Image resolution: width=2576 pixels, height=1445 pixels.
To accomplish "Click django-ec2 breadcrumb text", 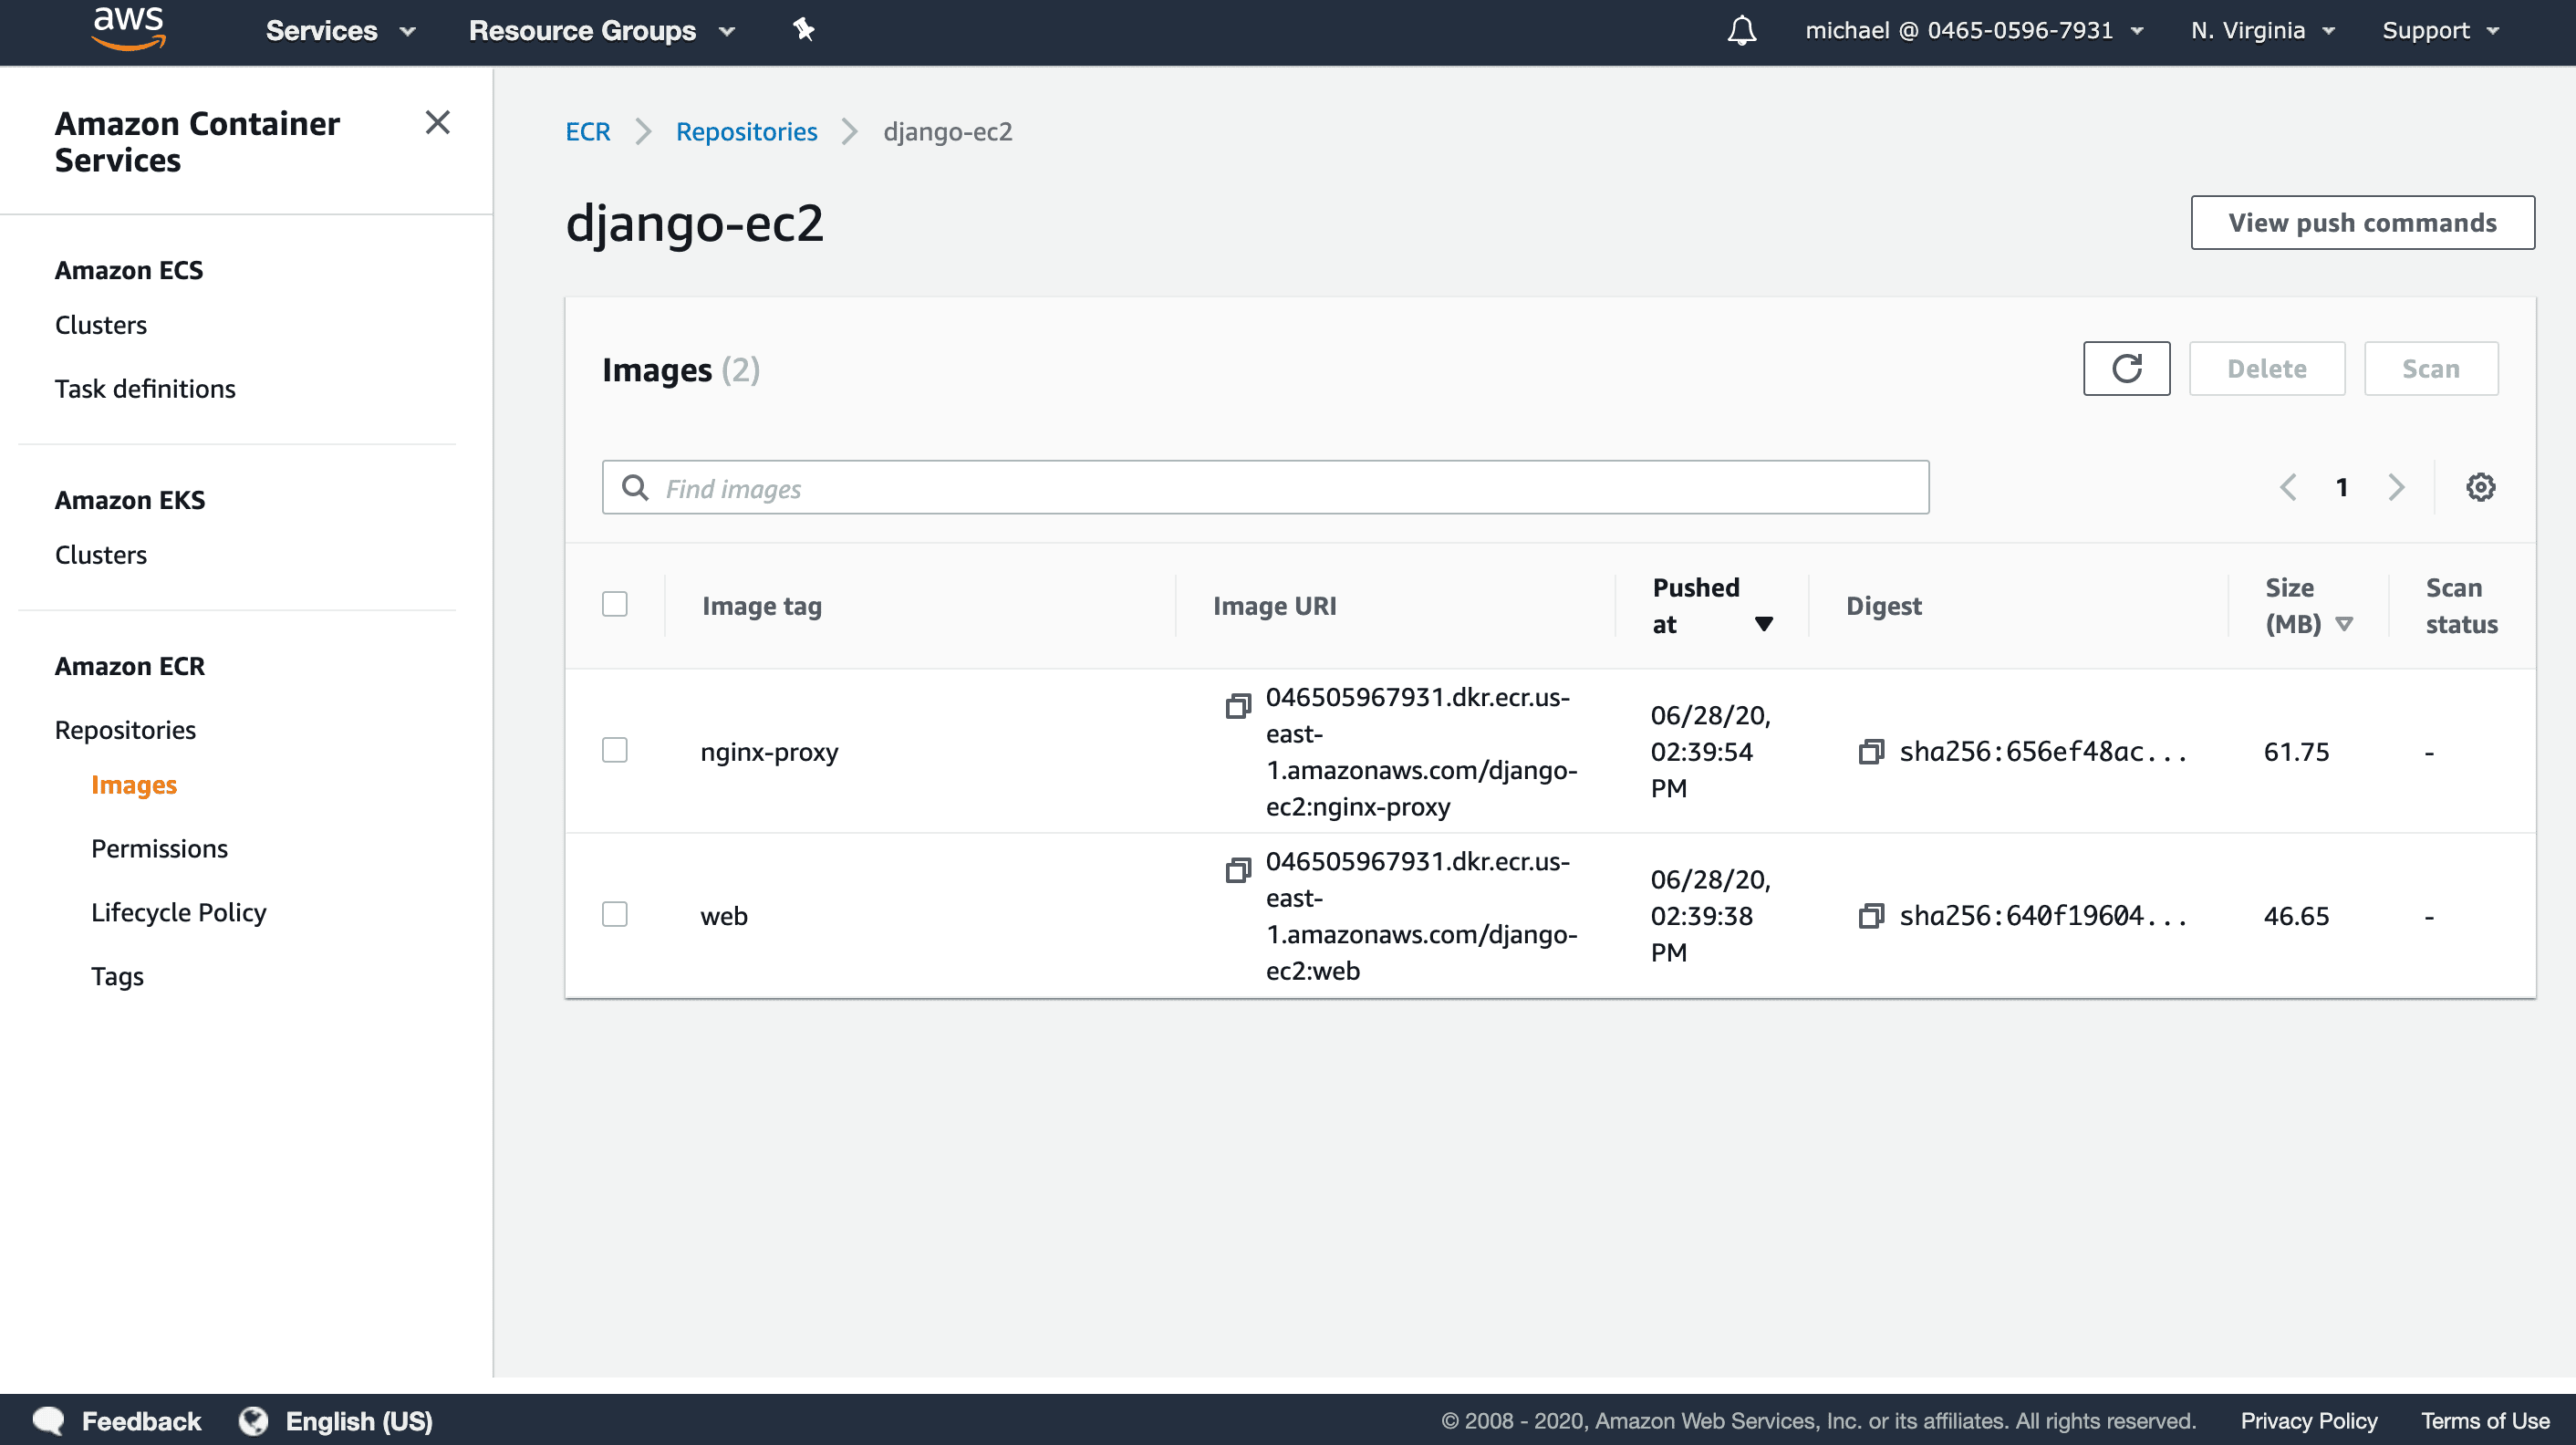I will point(947,132).
